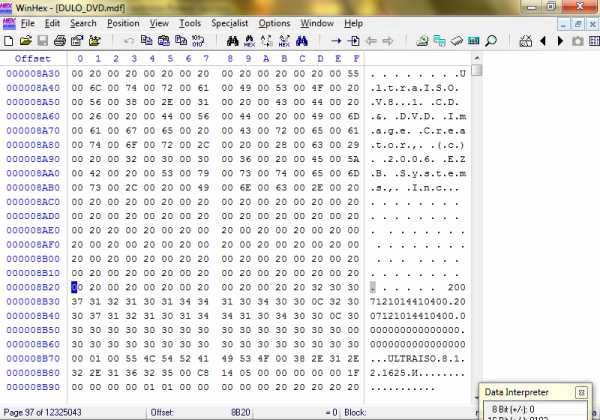Click the Forward navigation arrow

coord(388,41)
